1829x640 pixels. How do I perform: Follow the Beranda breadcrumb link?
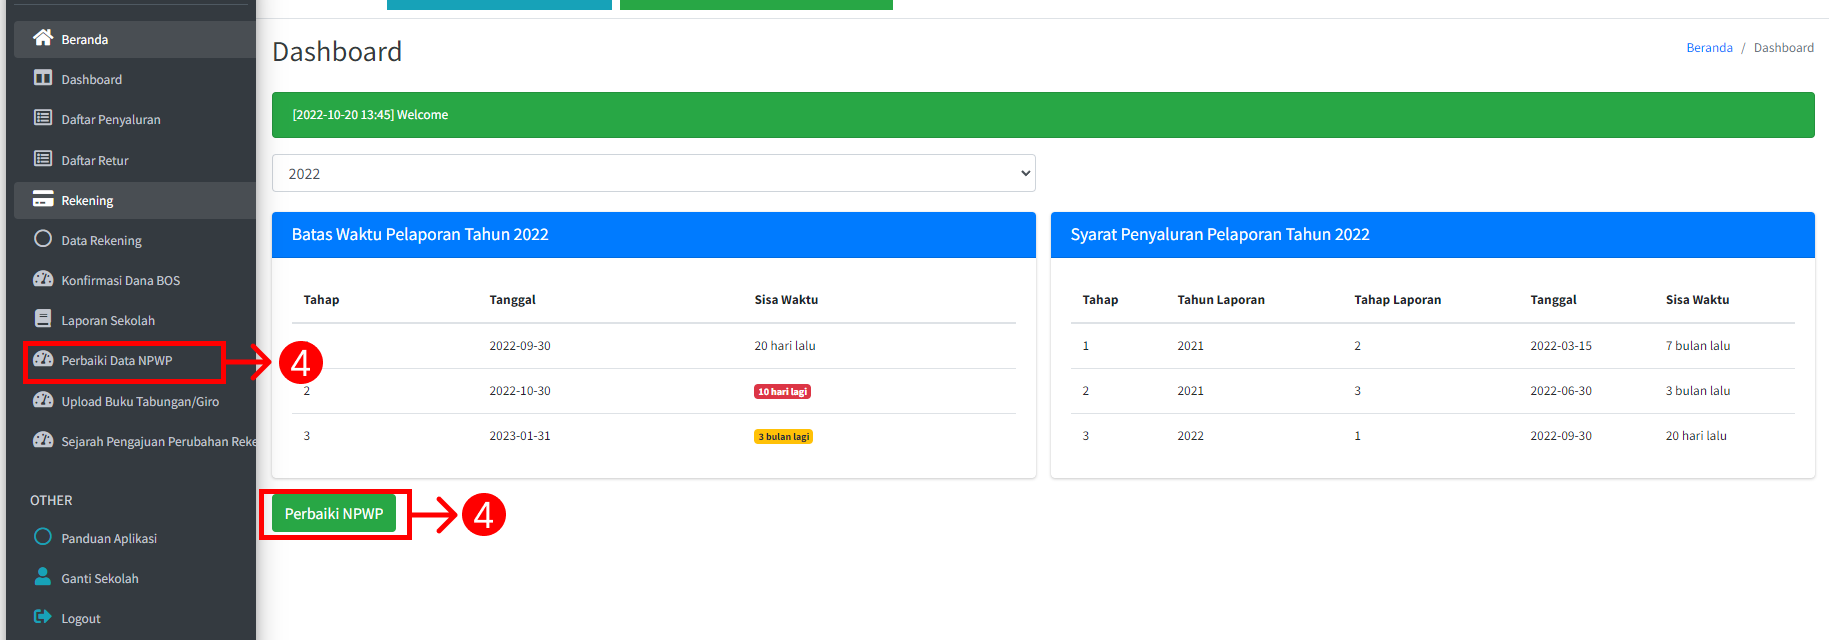coord(1709,48)
